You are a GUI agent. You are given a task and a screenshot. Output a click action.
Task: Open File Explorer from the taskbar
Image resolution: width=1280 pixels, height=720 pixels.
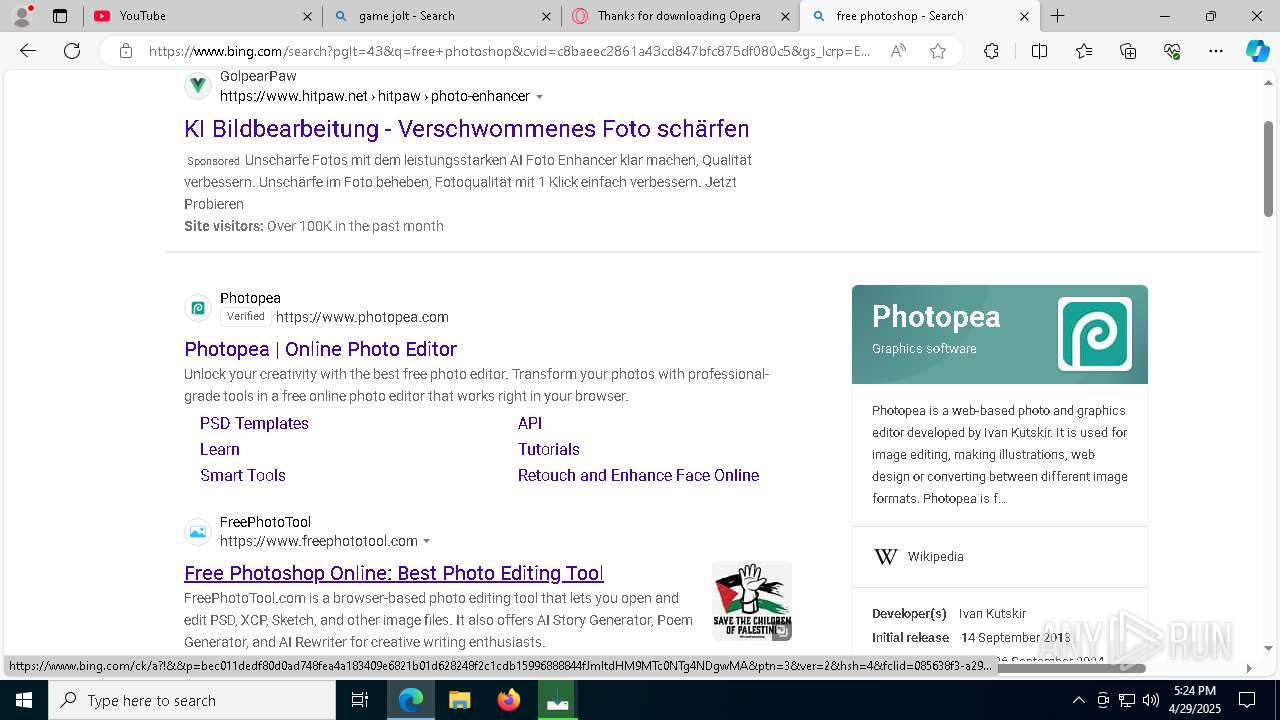(459, 700)
